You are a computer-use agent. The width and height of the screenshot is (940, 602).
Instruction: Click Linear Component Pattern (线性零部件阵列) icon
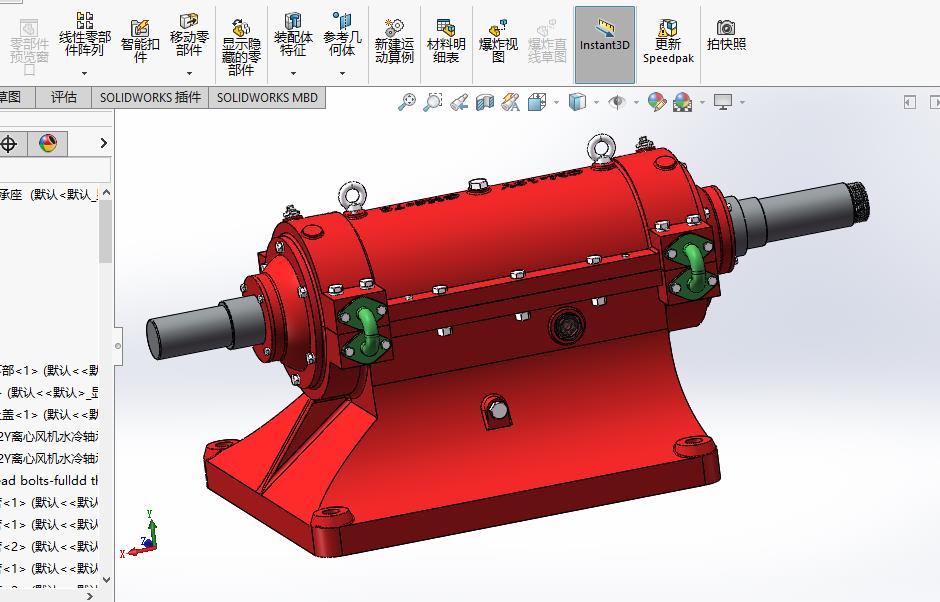pyautogui.click(x=85, y=35)
